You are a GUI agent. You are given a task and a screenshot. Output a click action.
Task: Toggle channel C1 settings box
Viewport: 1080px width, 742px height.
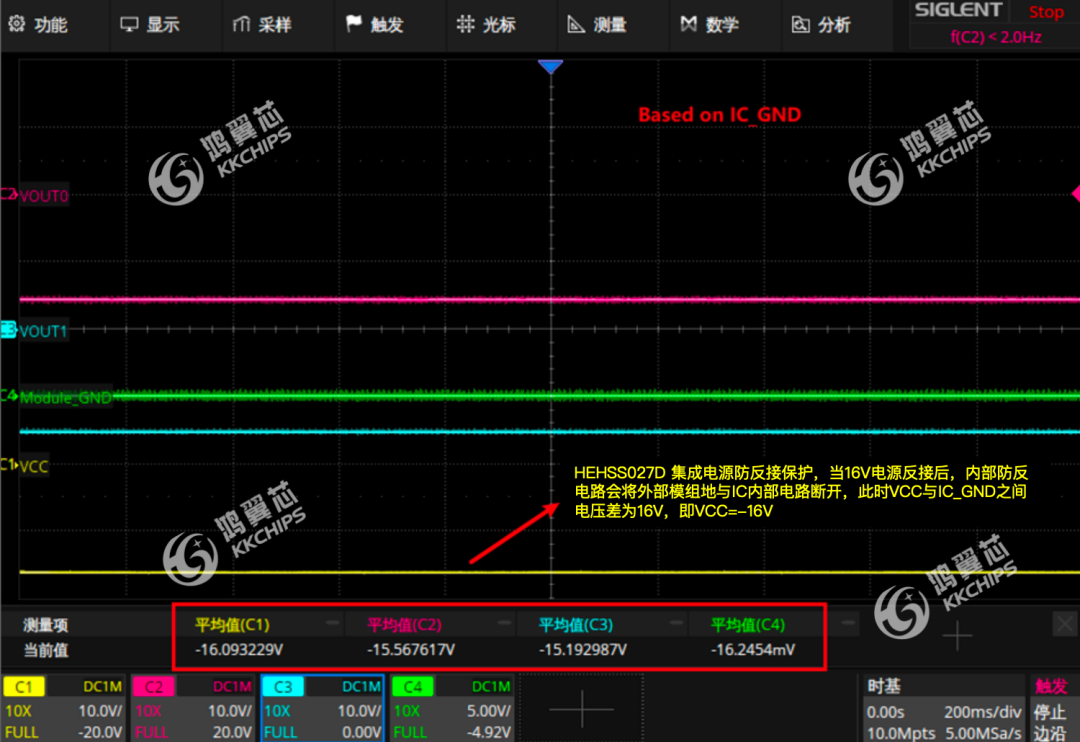click(x=64, y=708)
